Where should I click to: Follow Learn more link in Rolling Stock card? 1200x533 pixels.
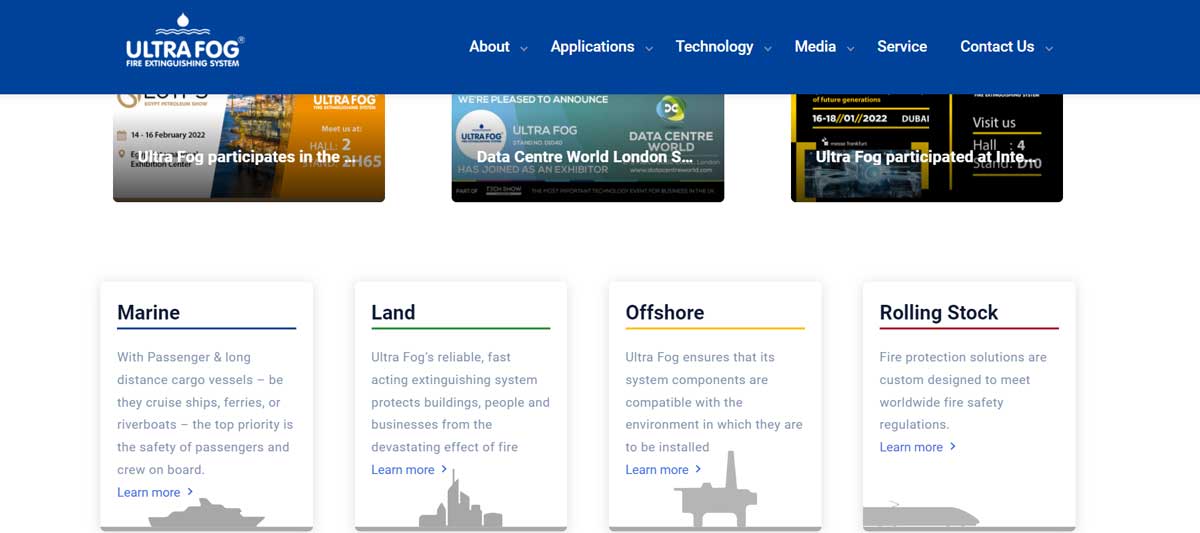[x=911, y=447]
